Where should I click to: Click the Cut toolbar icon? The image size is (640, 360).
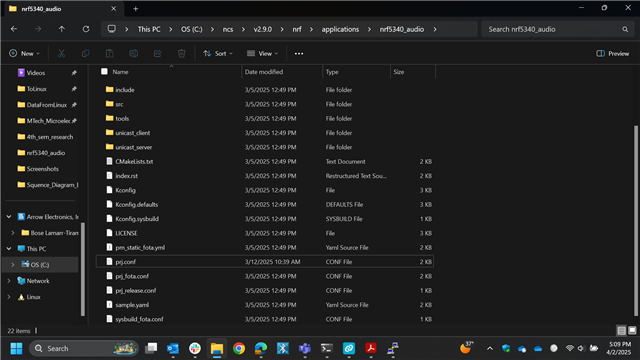[x=61, y=53]
